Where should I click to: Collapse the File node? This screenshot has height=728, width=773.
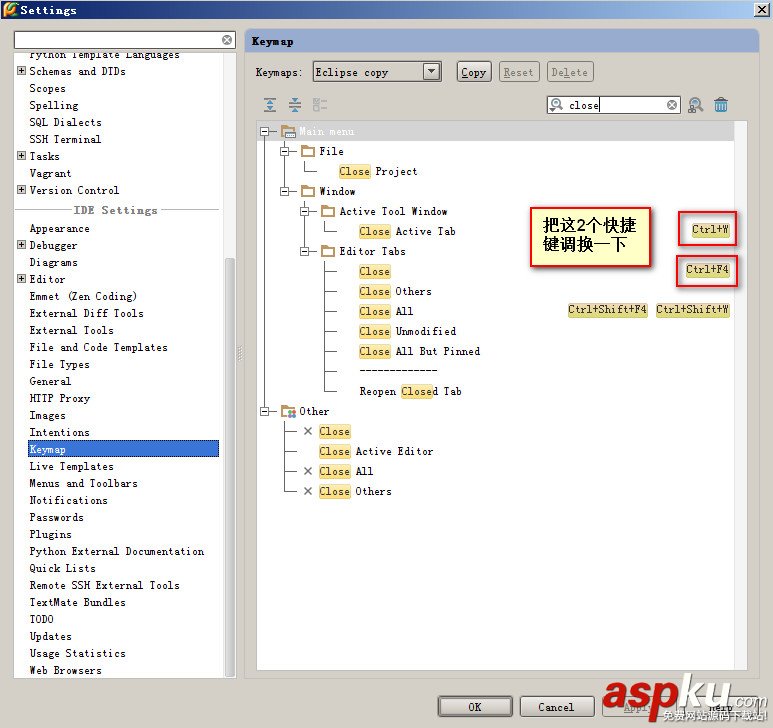(x=284, y=151)
